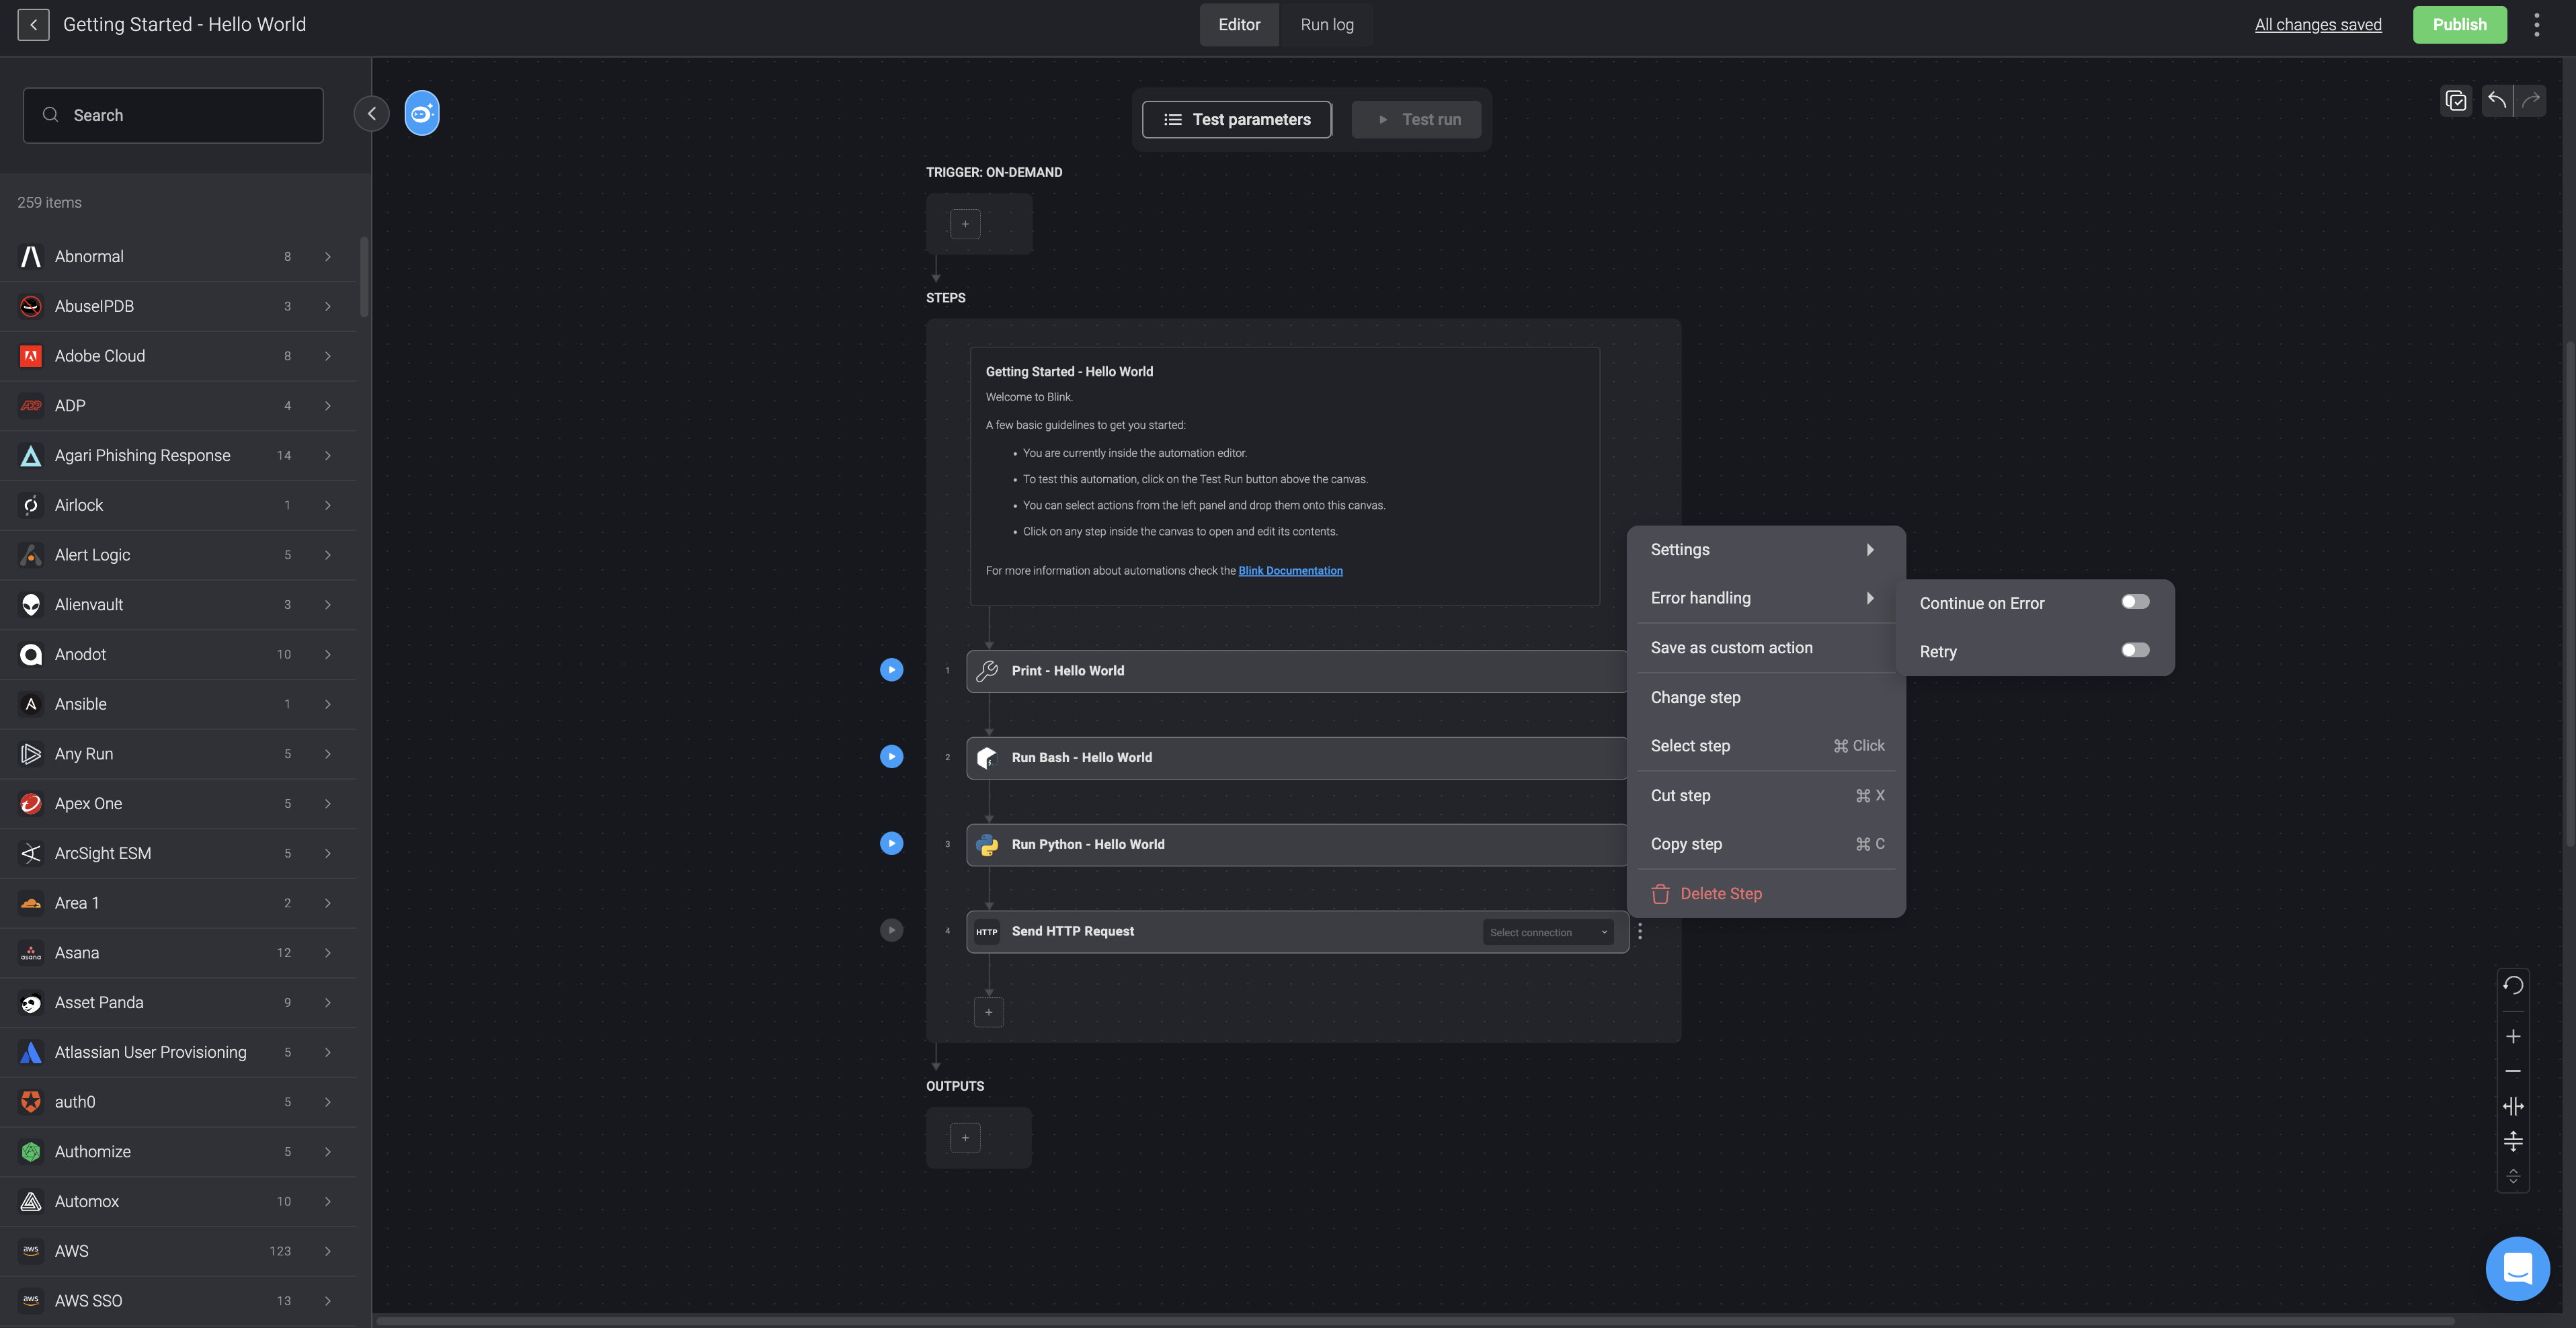Choose Select step menu entry
Image resolution: width=2576 pixels, height=1328 pixels.
pyautogui.click(x=1765, y=746)
